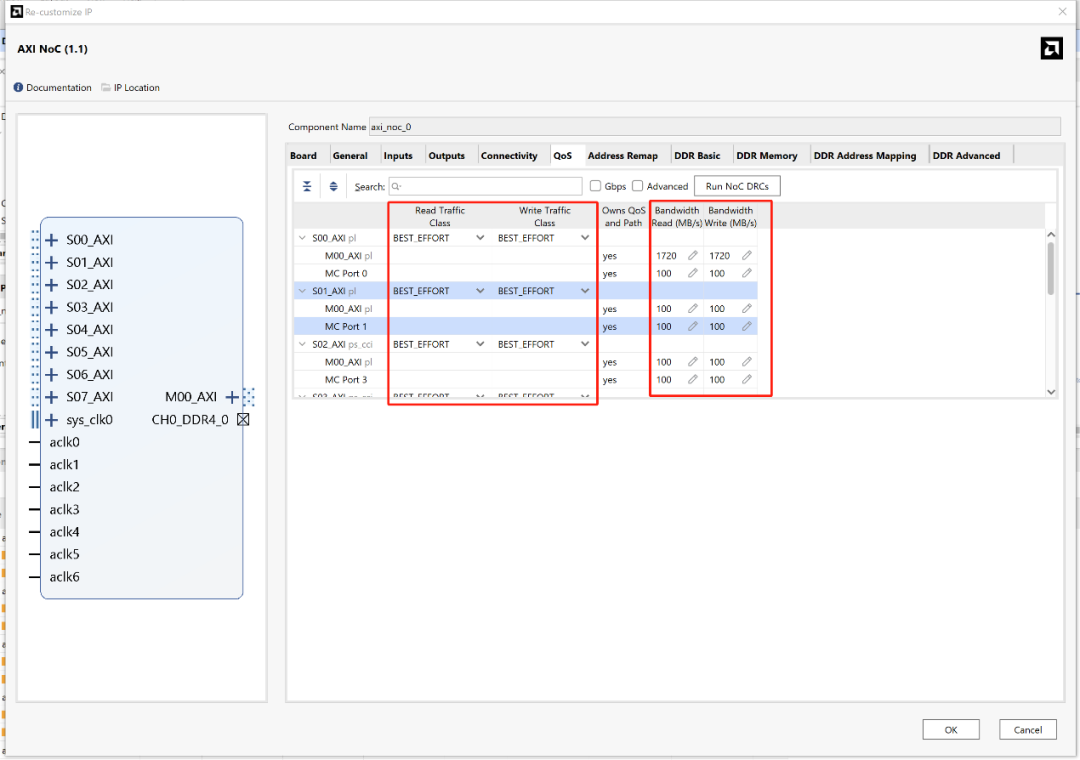This screenshot has width=1080, height=760.
Task: Click the QoS table vertical scrollbar
Action: (1050, 268)
